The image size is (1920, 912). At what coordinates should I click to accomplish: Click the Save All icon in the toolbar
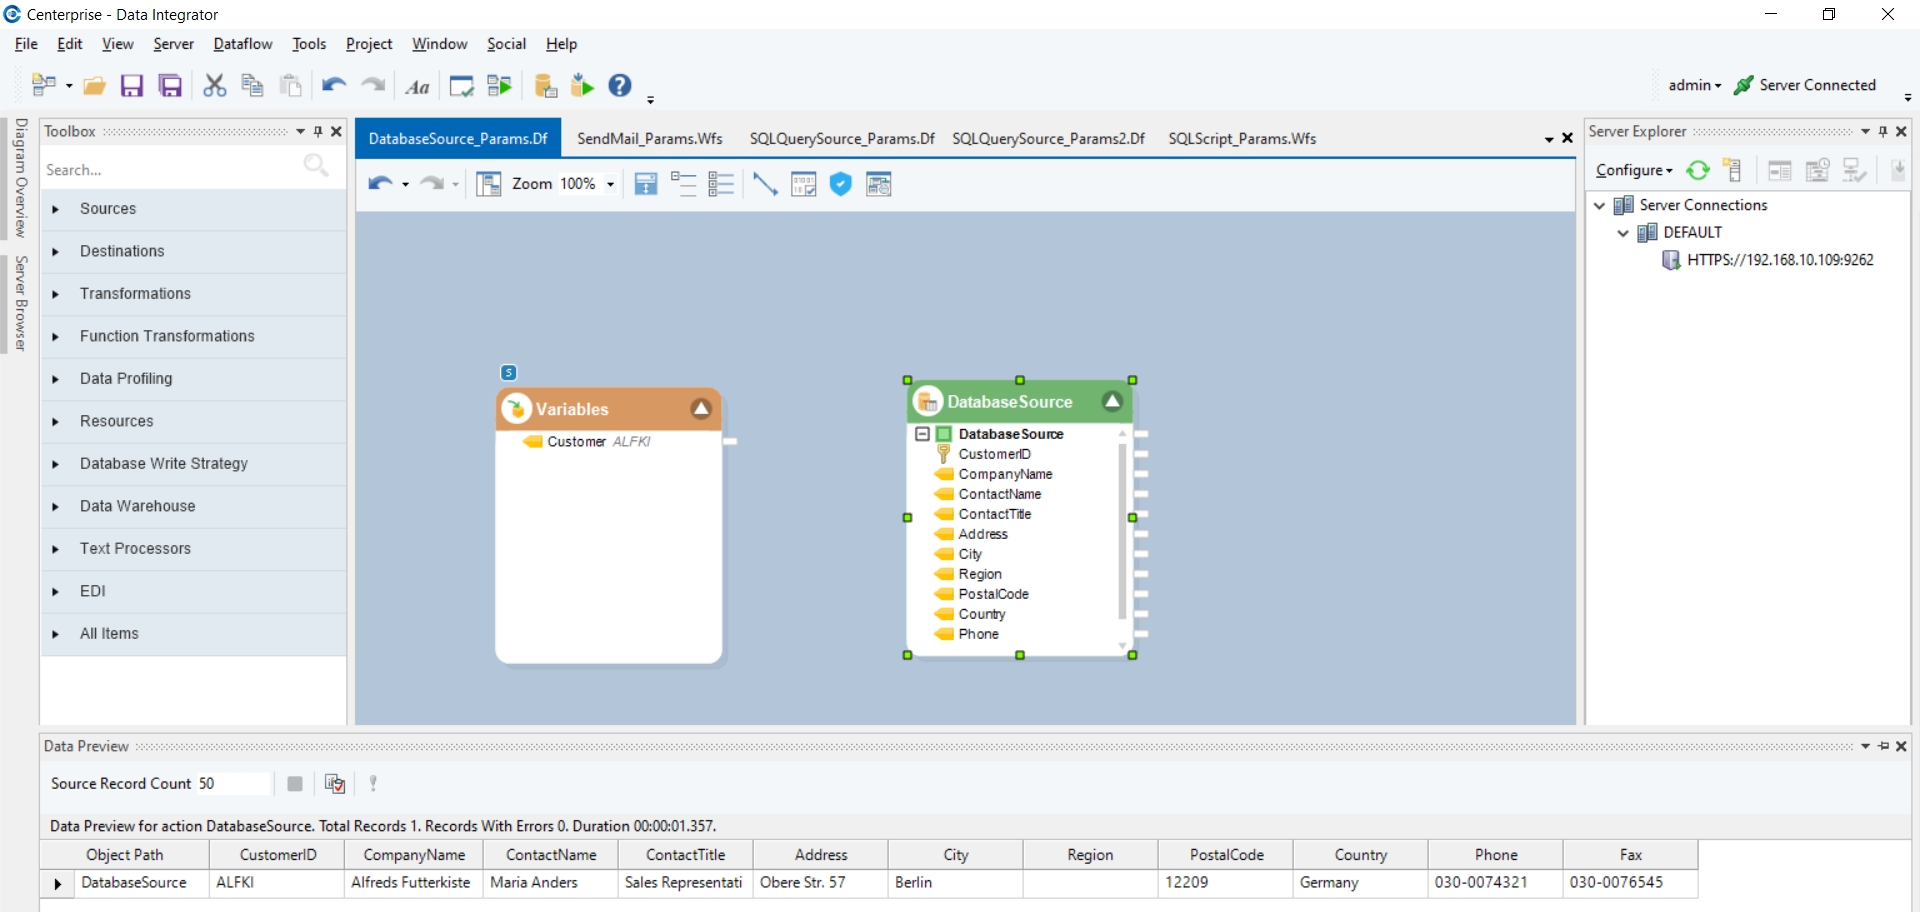(x=171, y=86)
